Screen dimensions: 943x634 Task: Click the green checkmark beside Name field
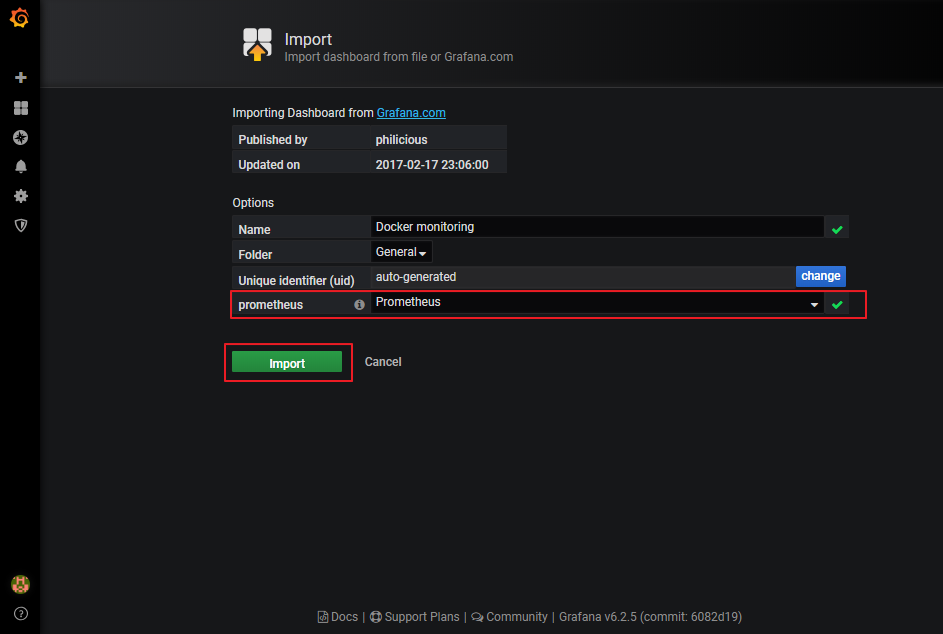pyautogui.click(x=837, y=229)
